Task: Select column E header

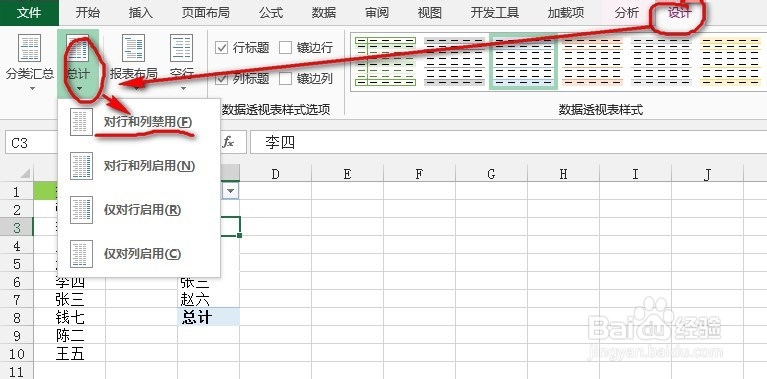Action: (x=347, y=174)
